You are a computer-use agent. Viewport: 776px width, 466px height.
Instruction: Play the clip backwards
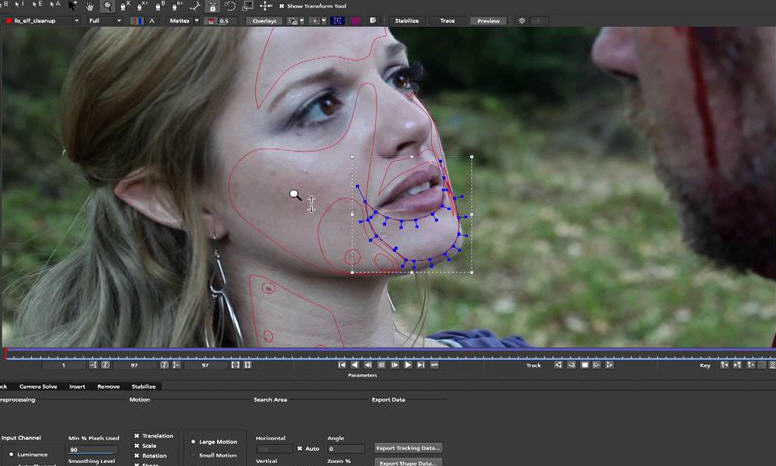click(x=354, y=365)
